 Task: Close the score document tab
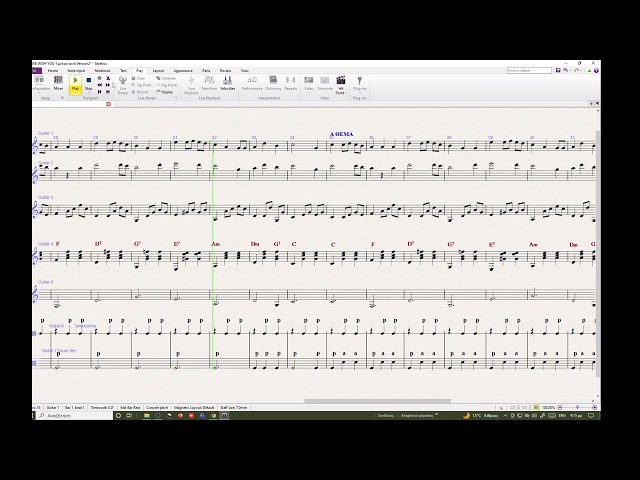109,104
